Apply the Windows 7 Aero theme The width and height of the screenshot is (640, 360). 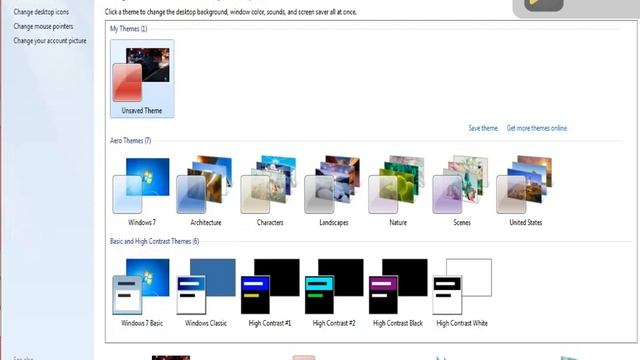click(142, 191)
